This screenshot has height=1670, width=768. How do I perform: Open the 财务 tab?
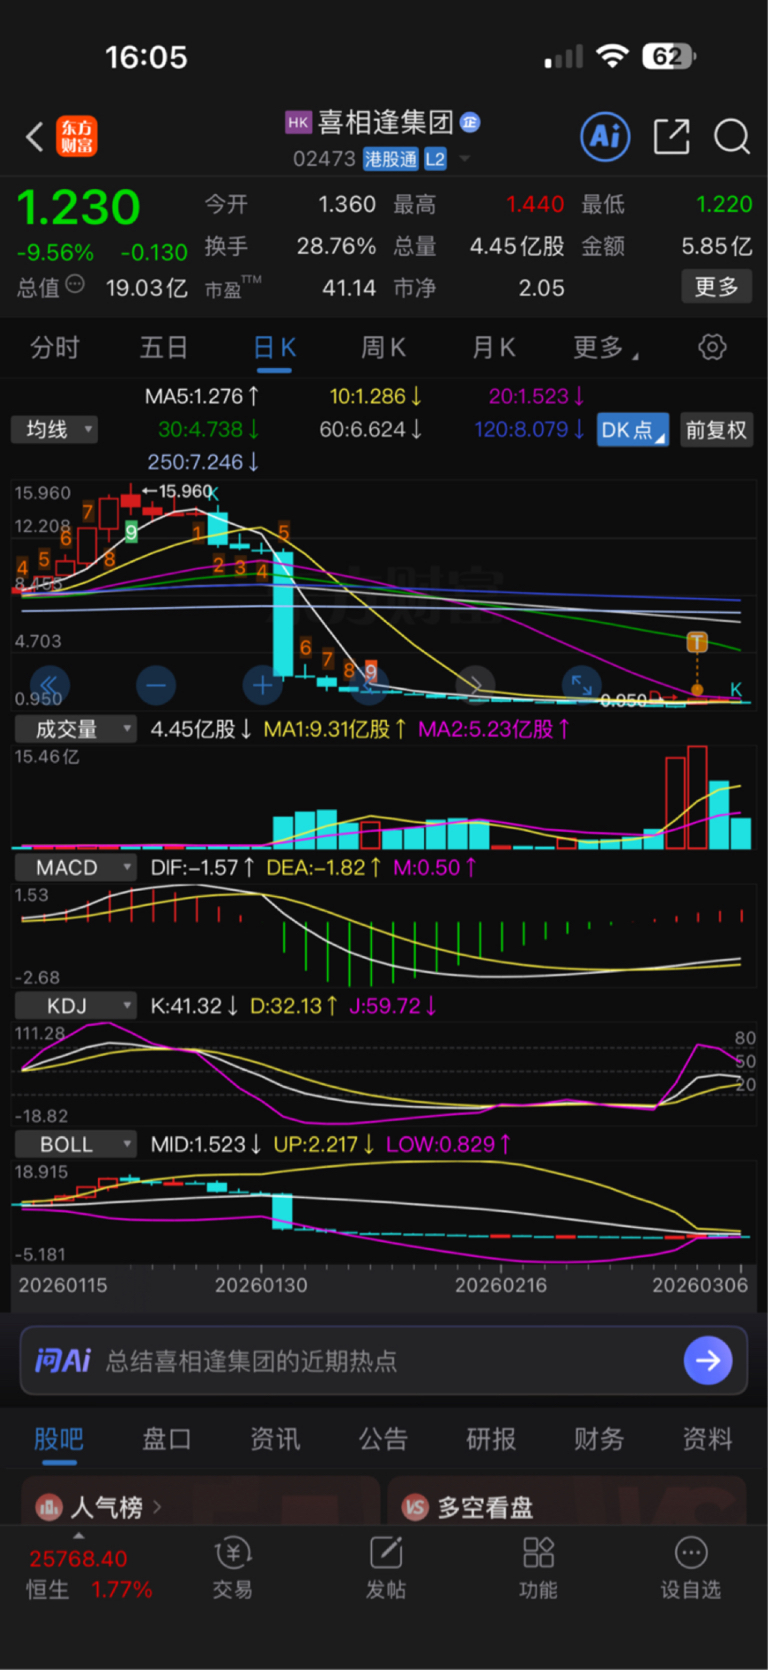coord(599,1439)
